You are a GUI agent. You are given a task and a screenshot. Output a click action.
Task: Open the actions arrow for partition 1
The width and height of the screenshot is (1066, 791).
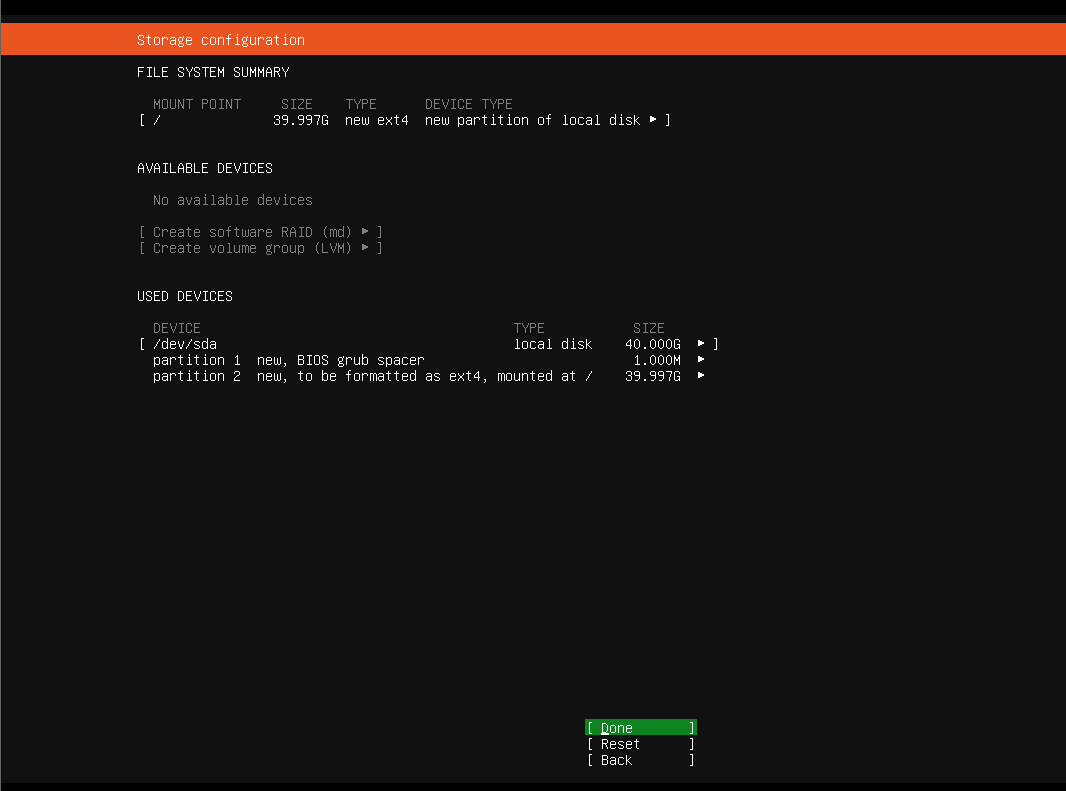point(702,360)
